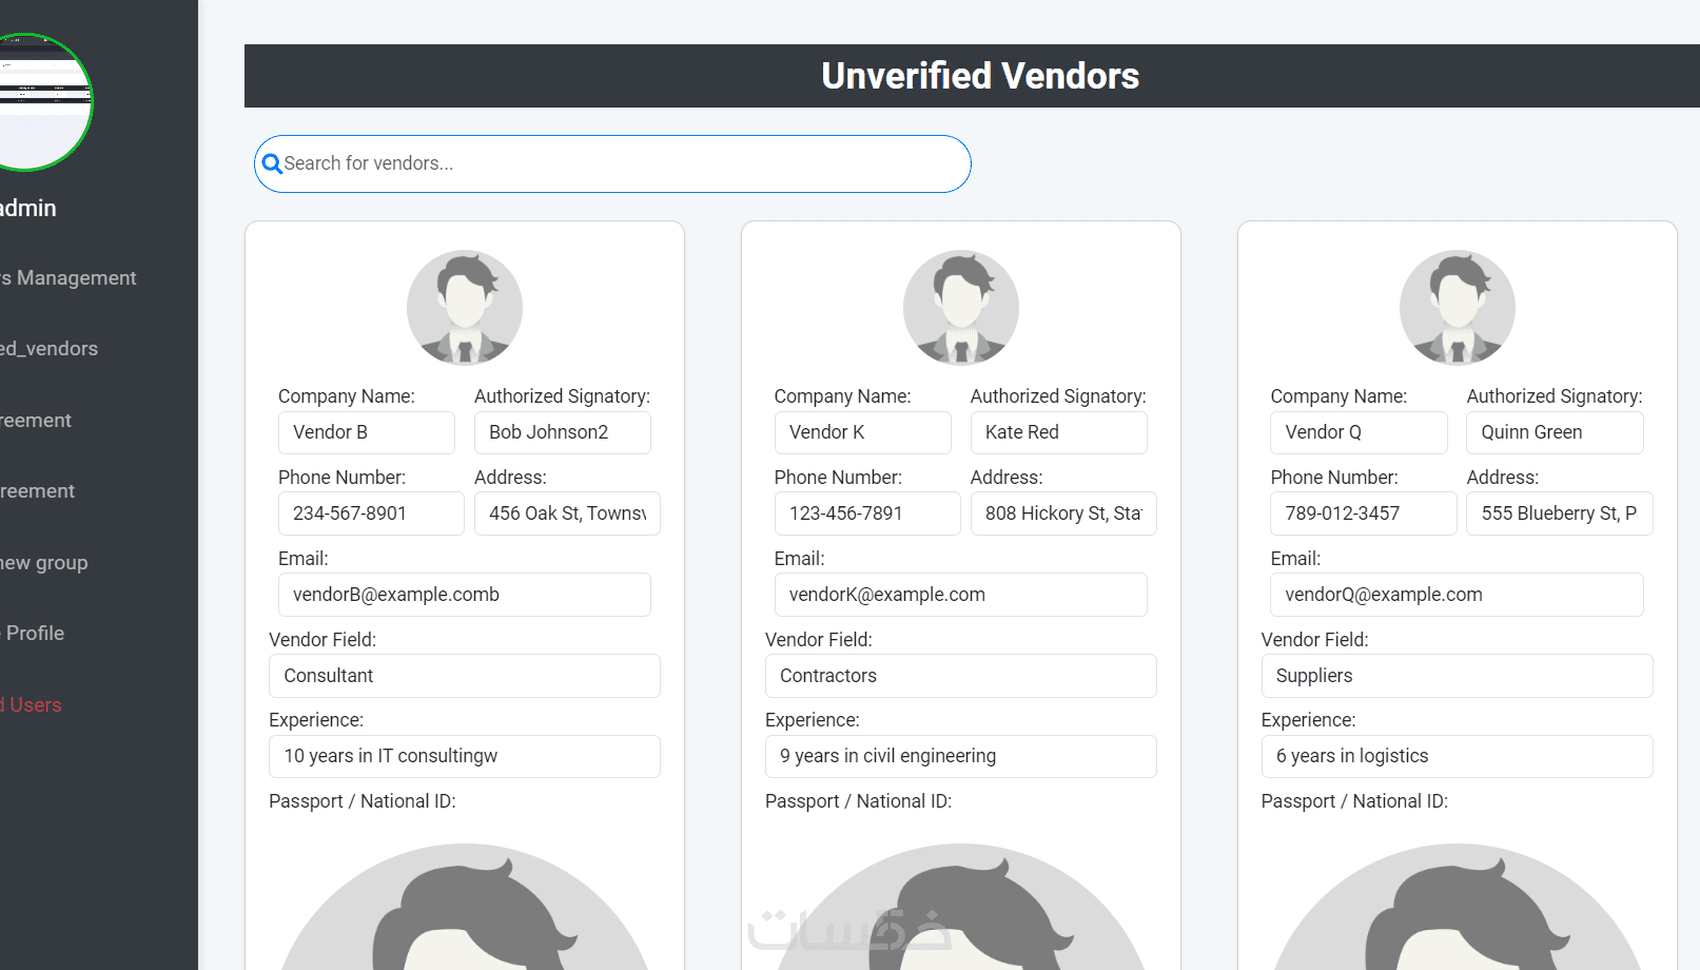Open the agreement entry in the sidebar

coord(35,420)
